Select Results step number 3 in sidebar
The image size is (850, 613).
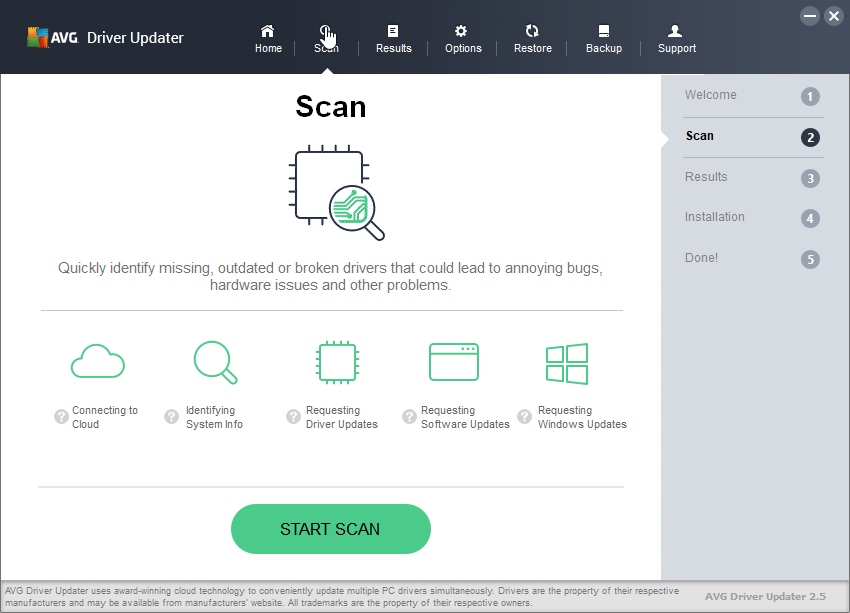click(810, 178)
